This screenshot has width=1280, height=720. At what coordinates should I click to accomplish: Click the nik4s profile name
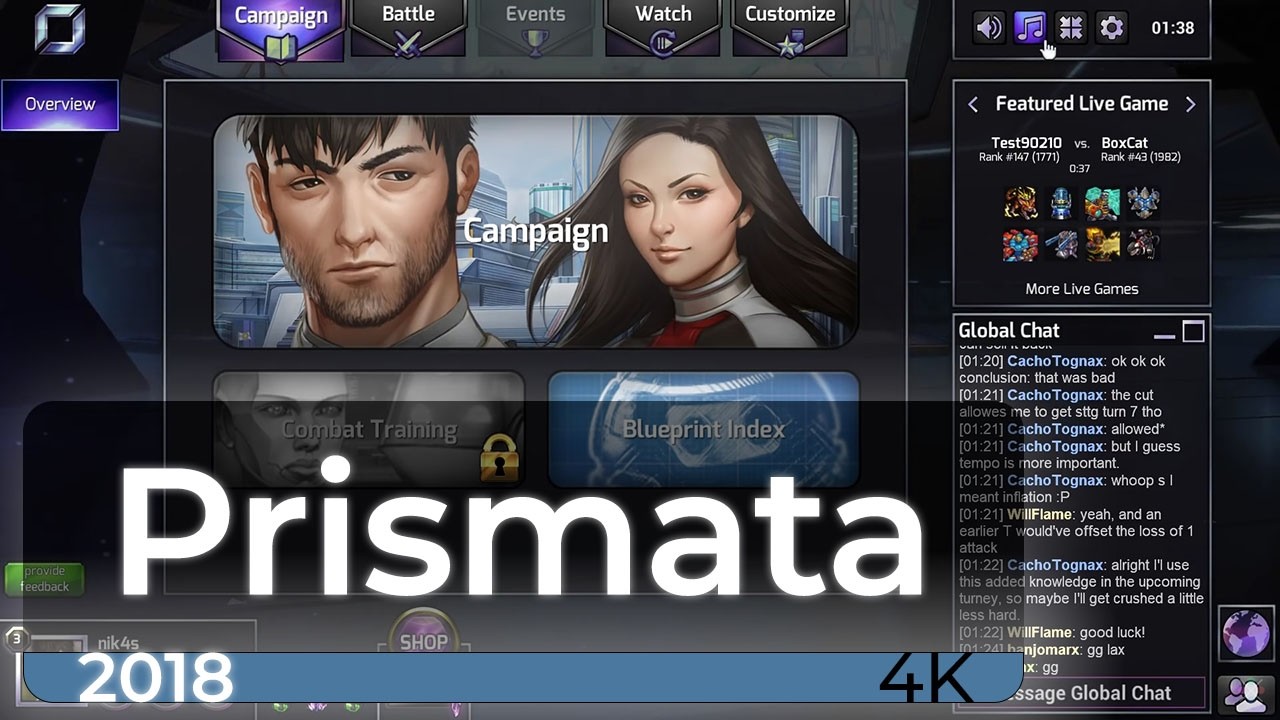point(118,644)
